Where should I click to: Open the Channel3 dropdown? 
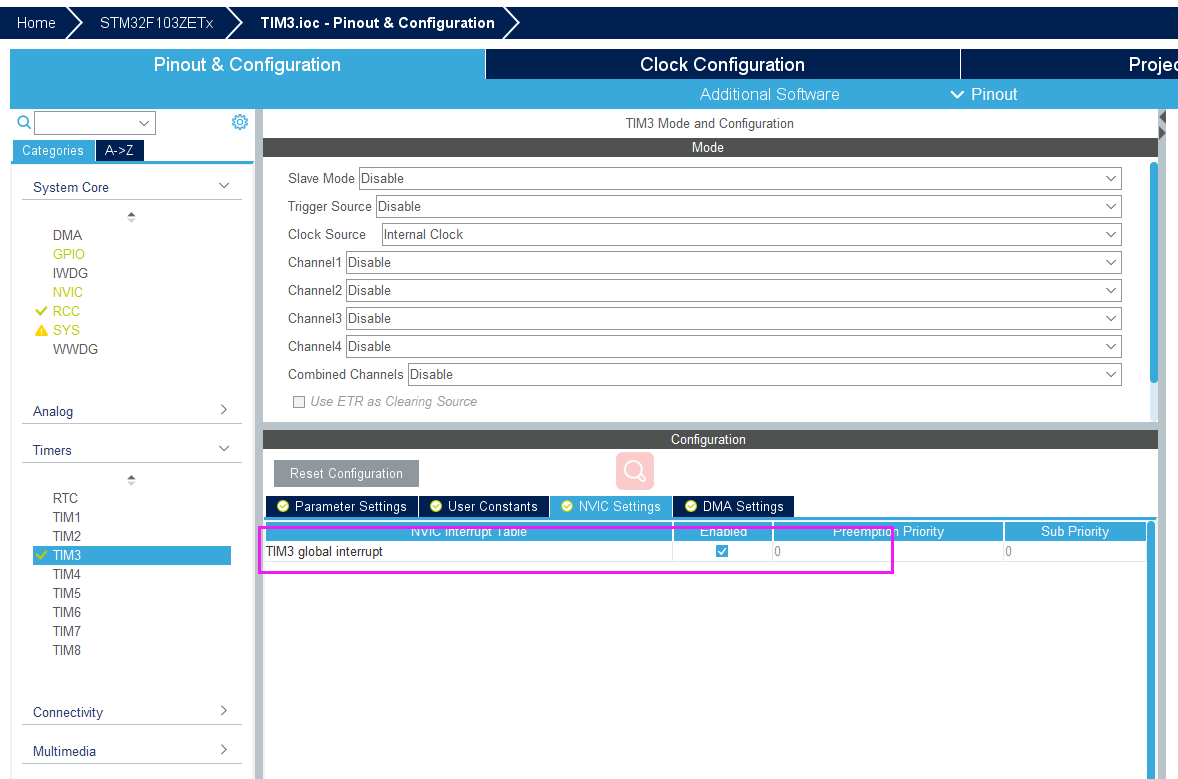(x=733, y=319)
